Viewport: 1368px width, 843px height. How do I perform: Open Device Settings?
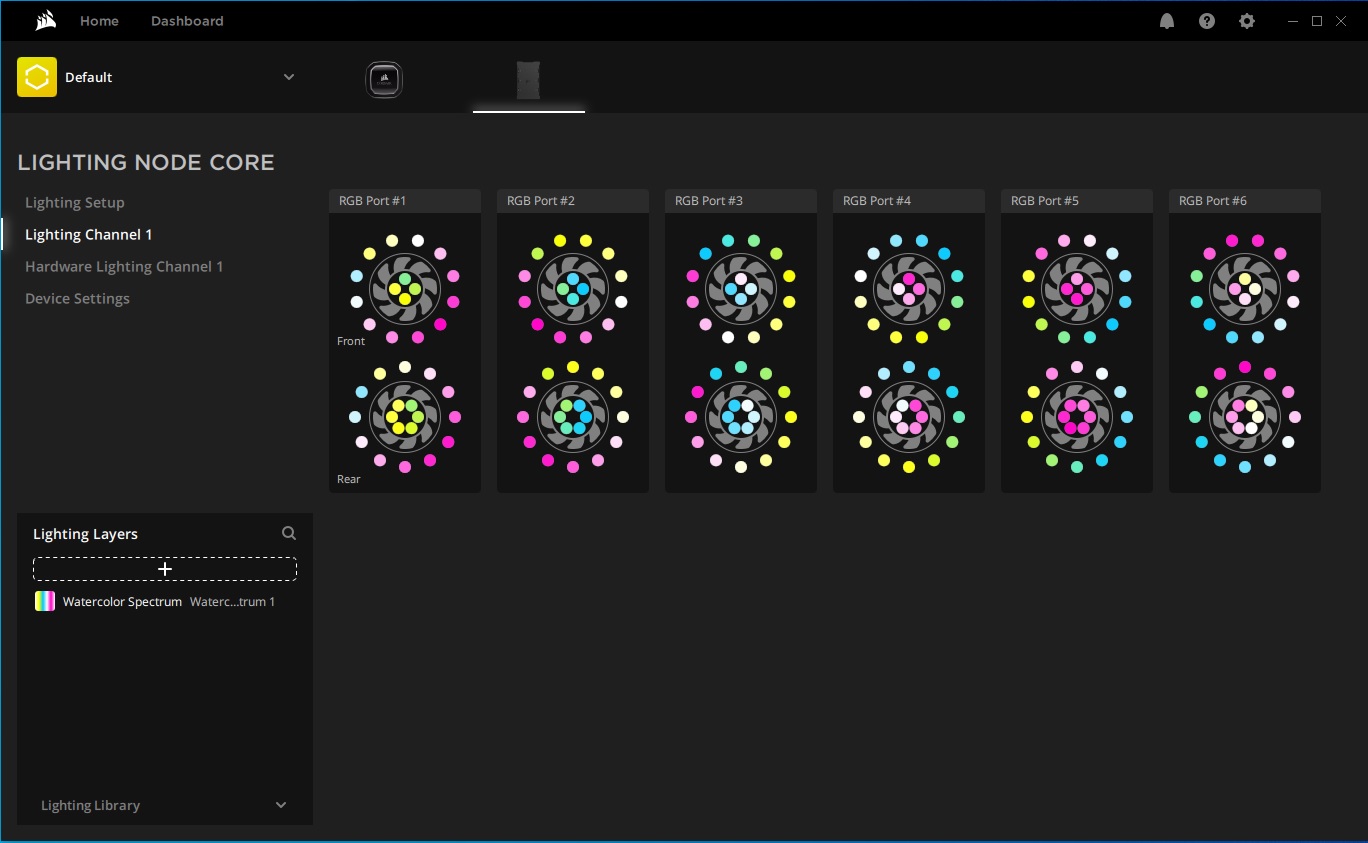coord(77,298)
